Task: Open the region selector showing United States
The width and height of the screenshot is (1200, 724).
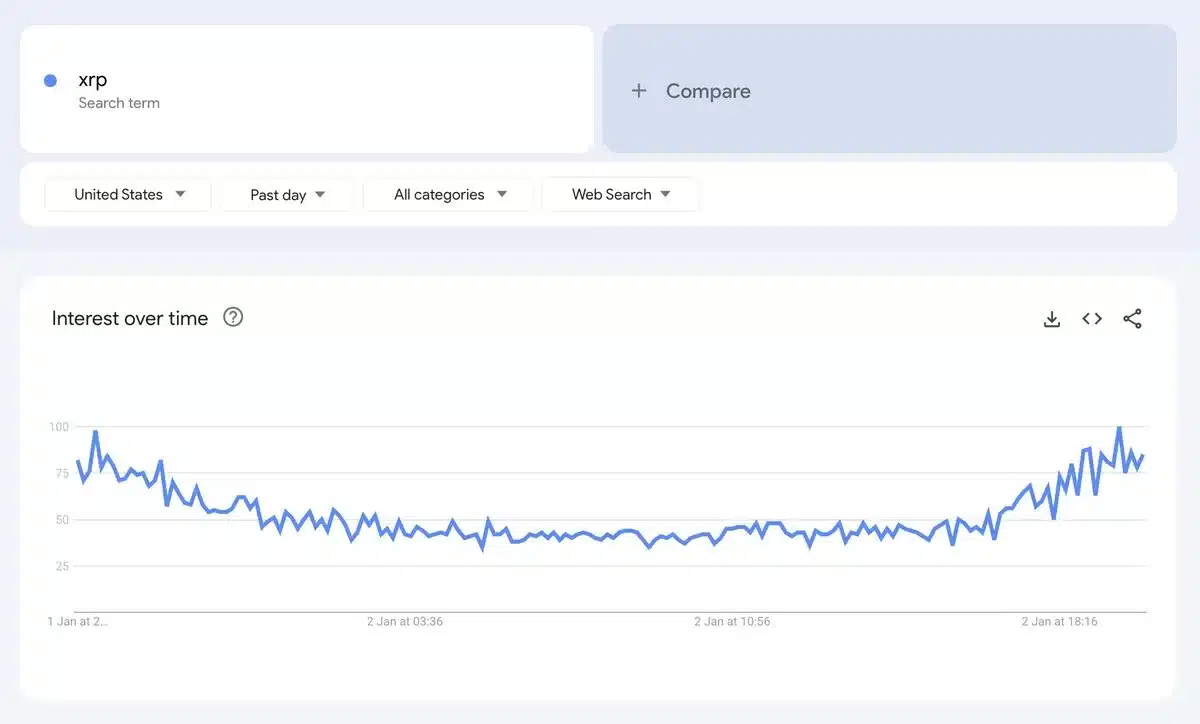Action: 127,195
